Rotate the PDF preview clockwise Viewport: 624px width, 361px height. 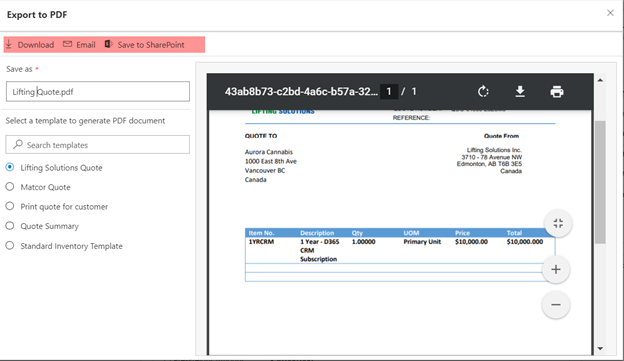tap(483, 92)
